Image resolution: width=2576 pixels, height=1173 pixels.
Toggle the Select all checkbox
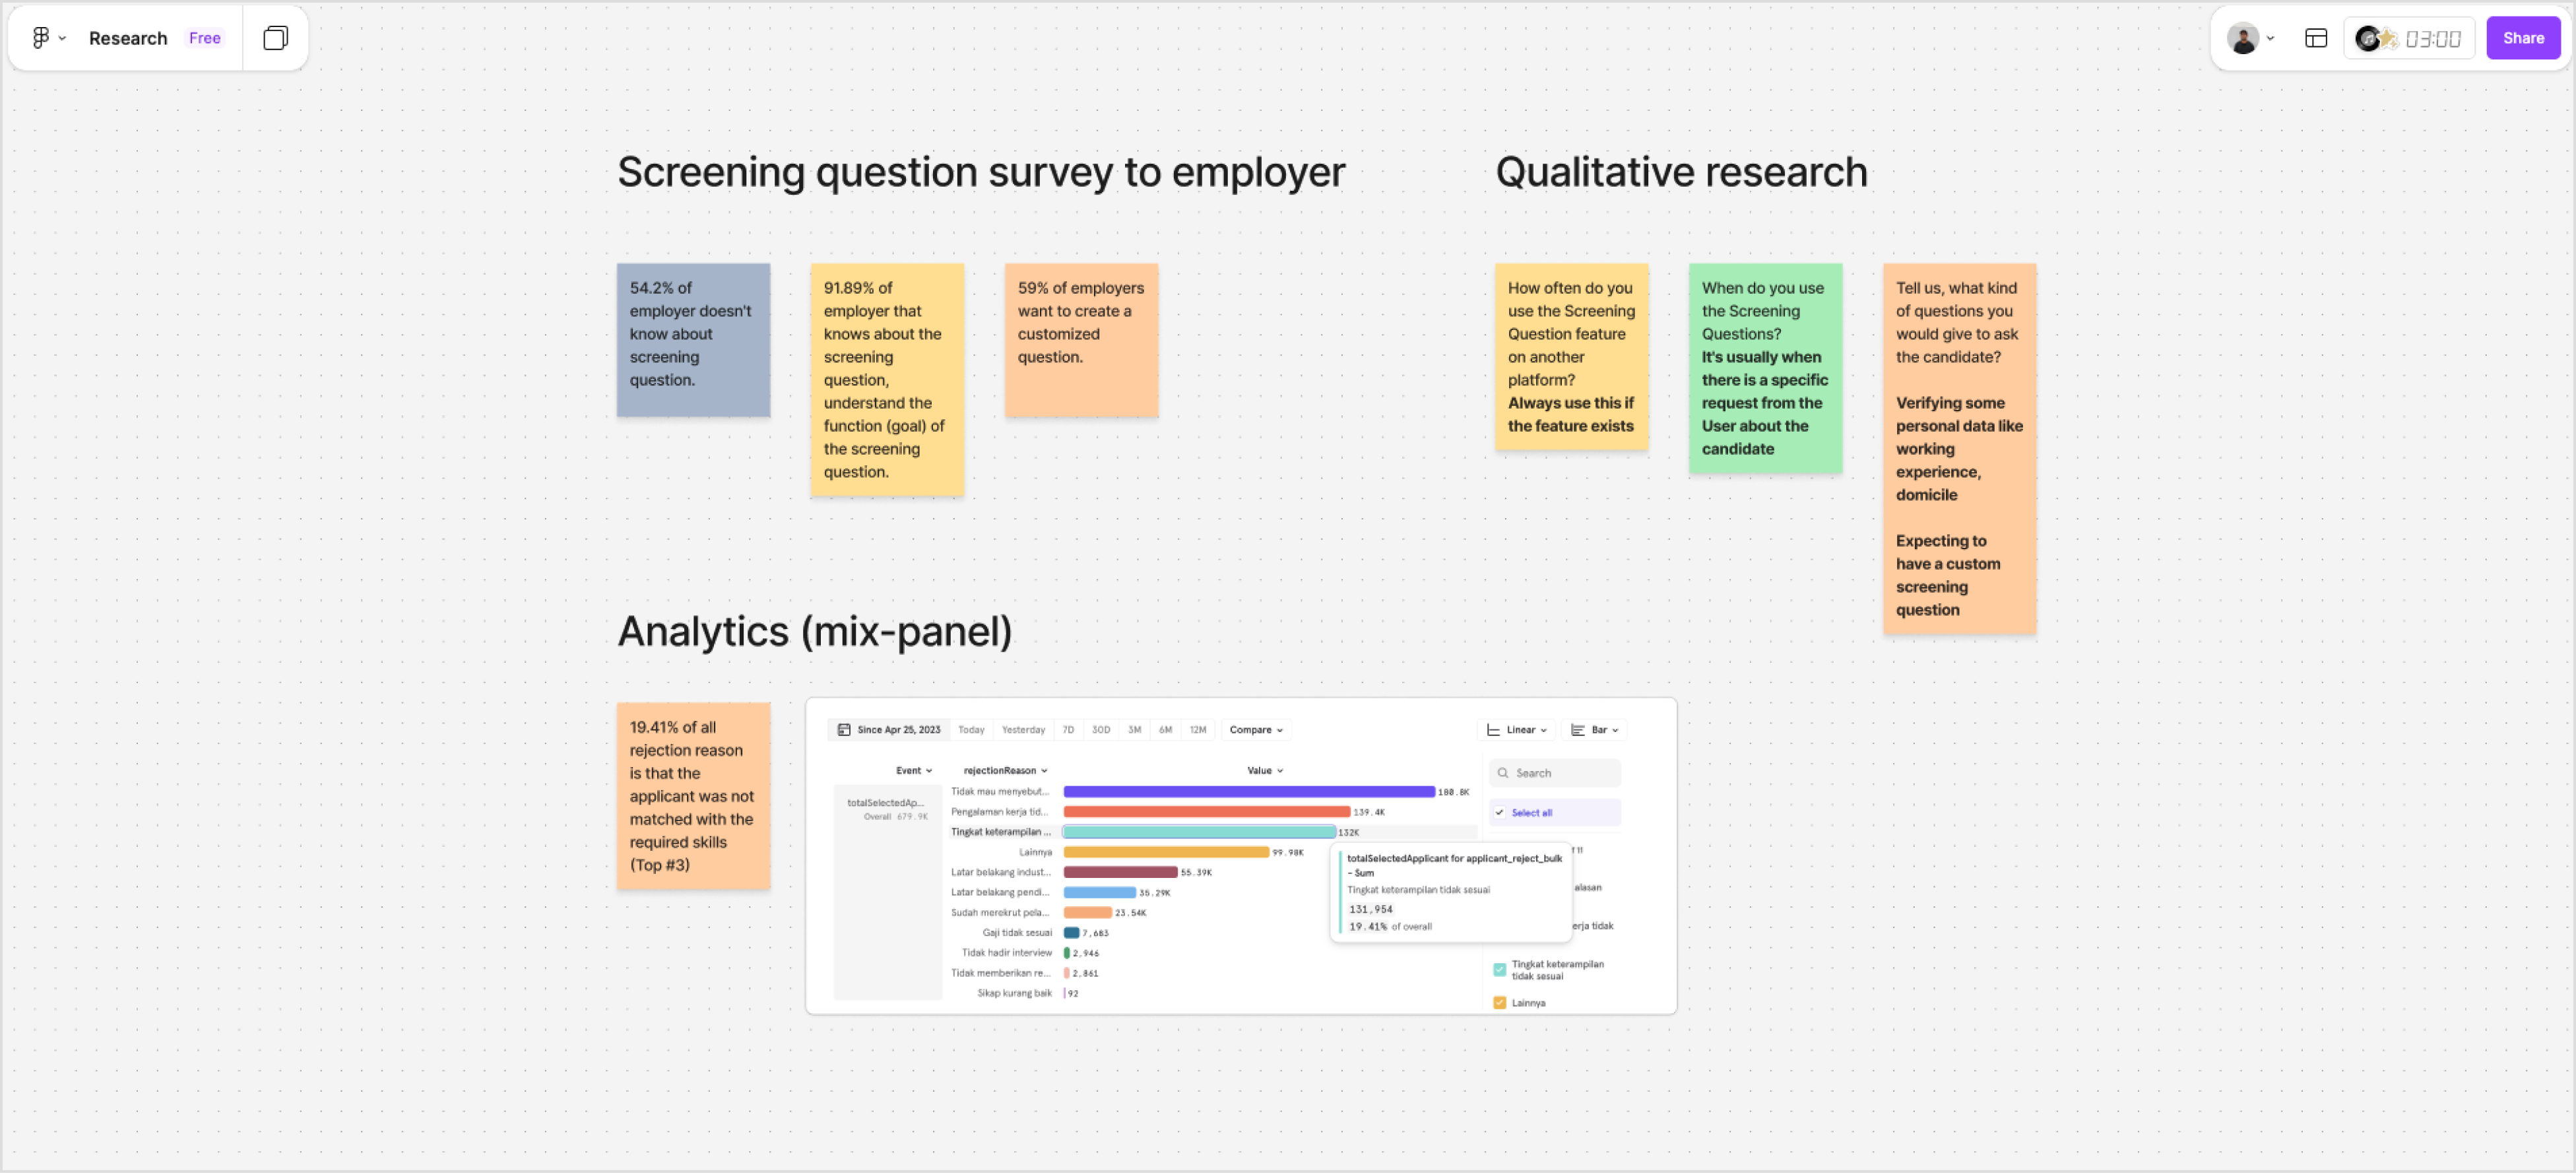[x=1499, y=813]
